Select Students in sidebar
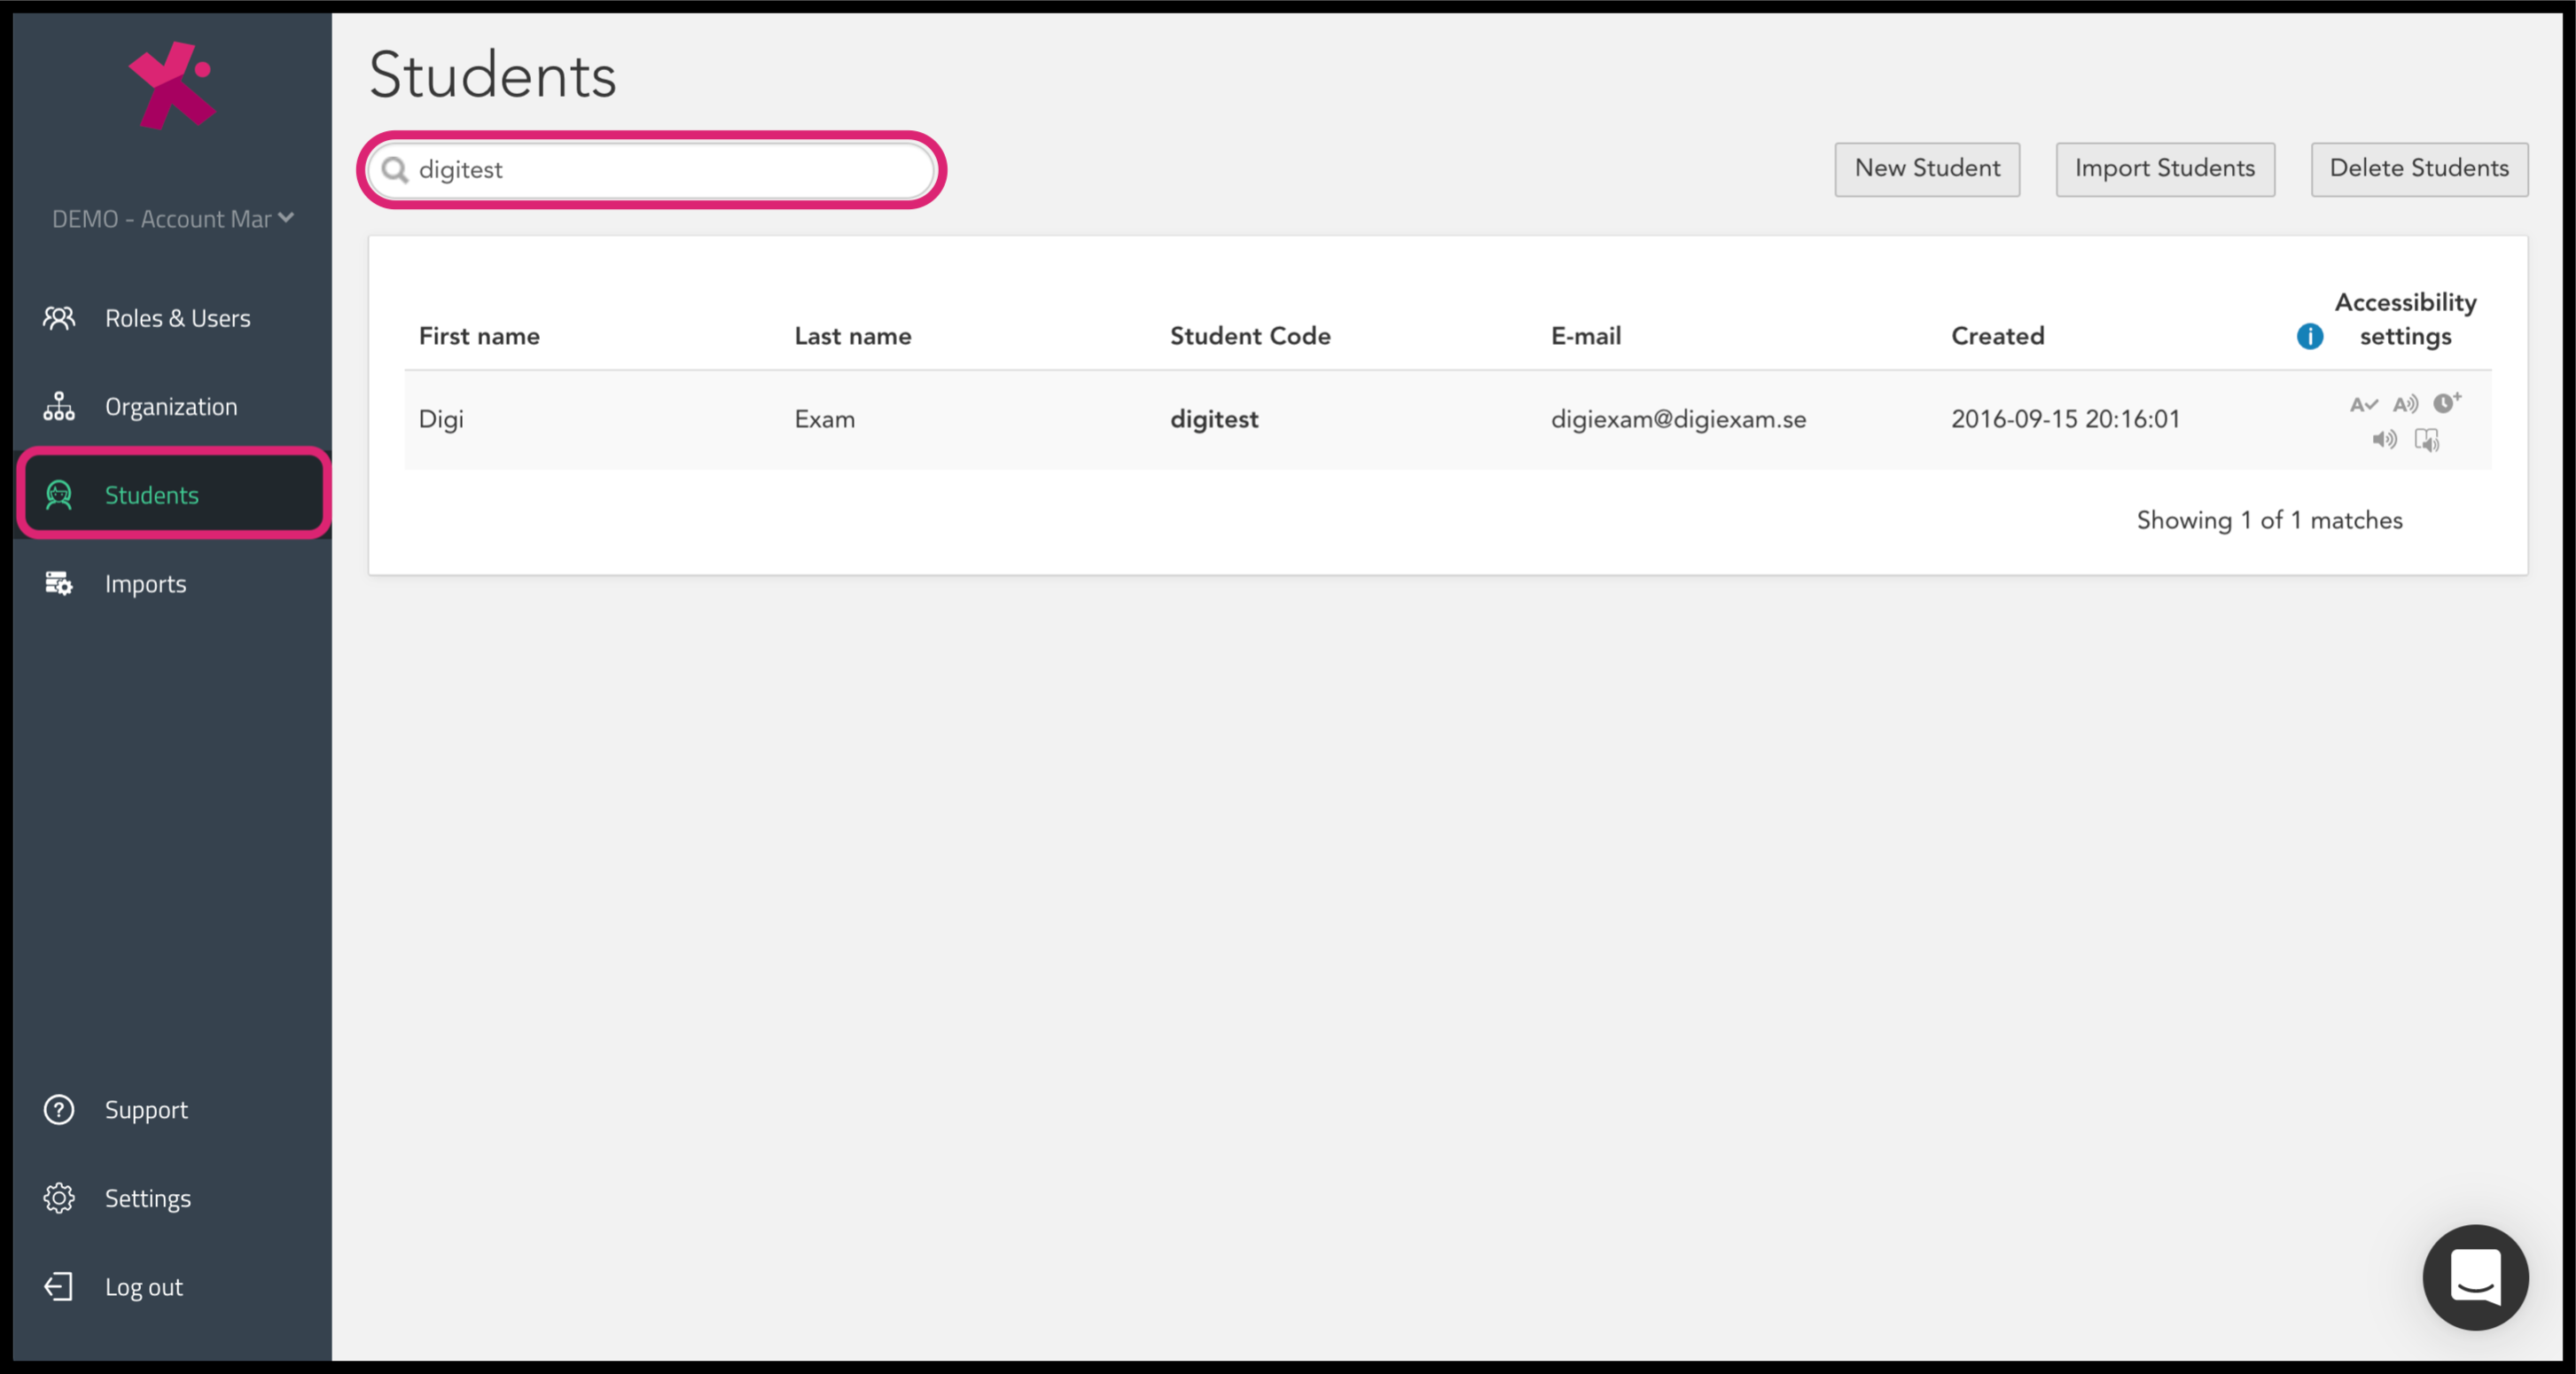 [x=172, y=494]
